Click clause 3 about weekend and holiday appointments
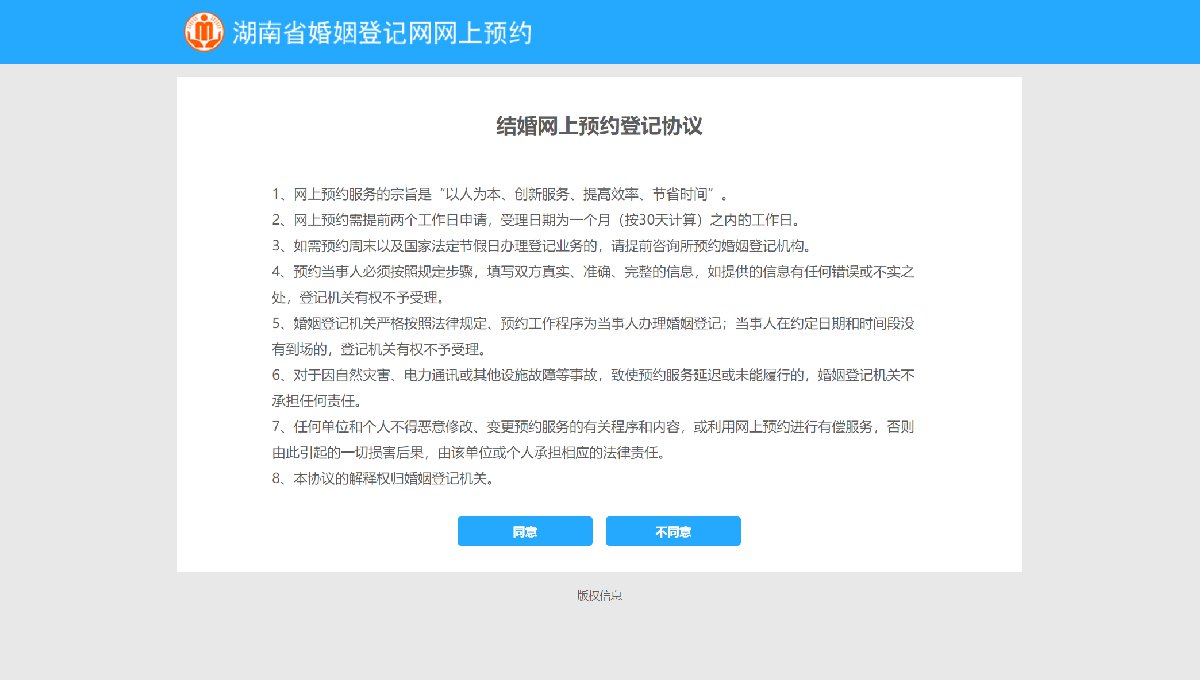 (541, 246)
